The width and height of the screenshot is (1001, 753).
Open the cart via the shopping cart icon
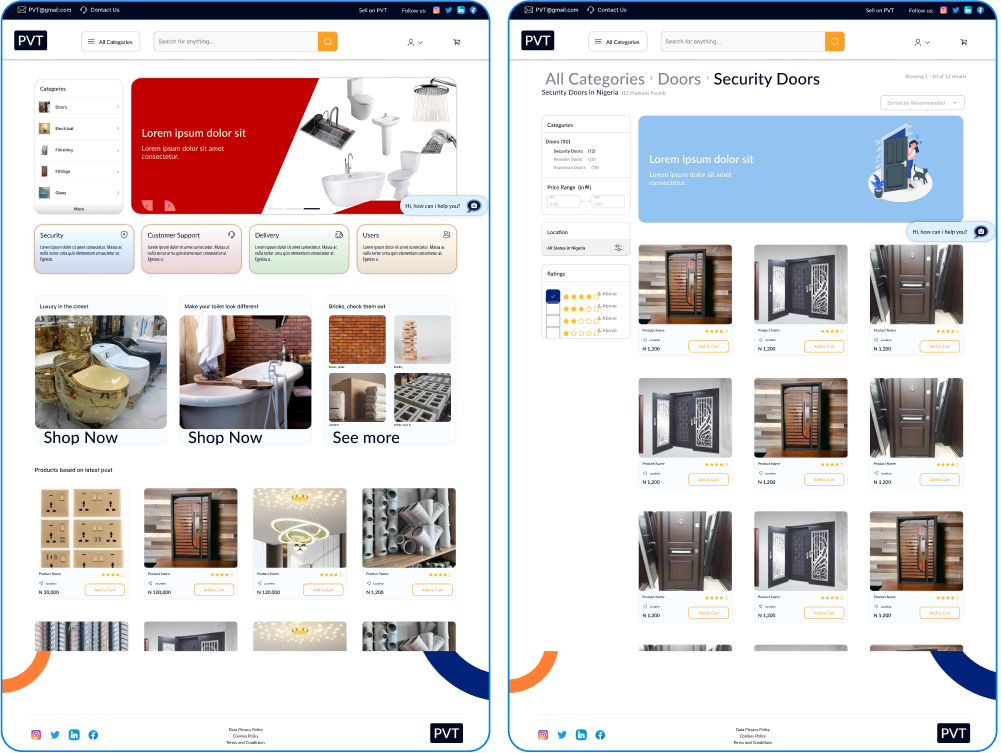457,42
